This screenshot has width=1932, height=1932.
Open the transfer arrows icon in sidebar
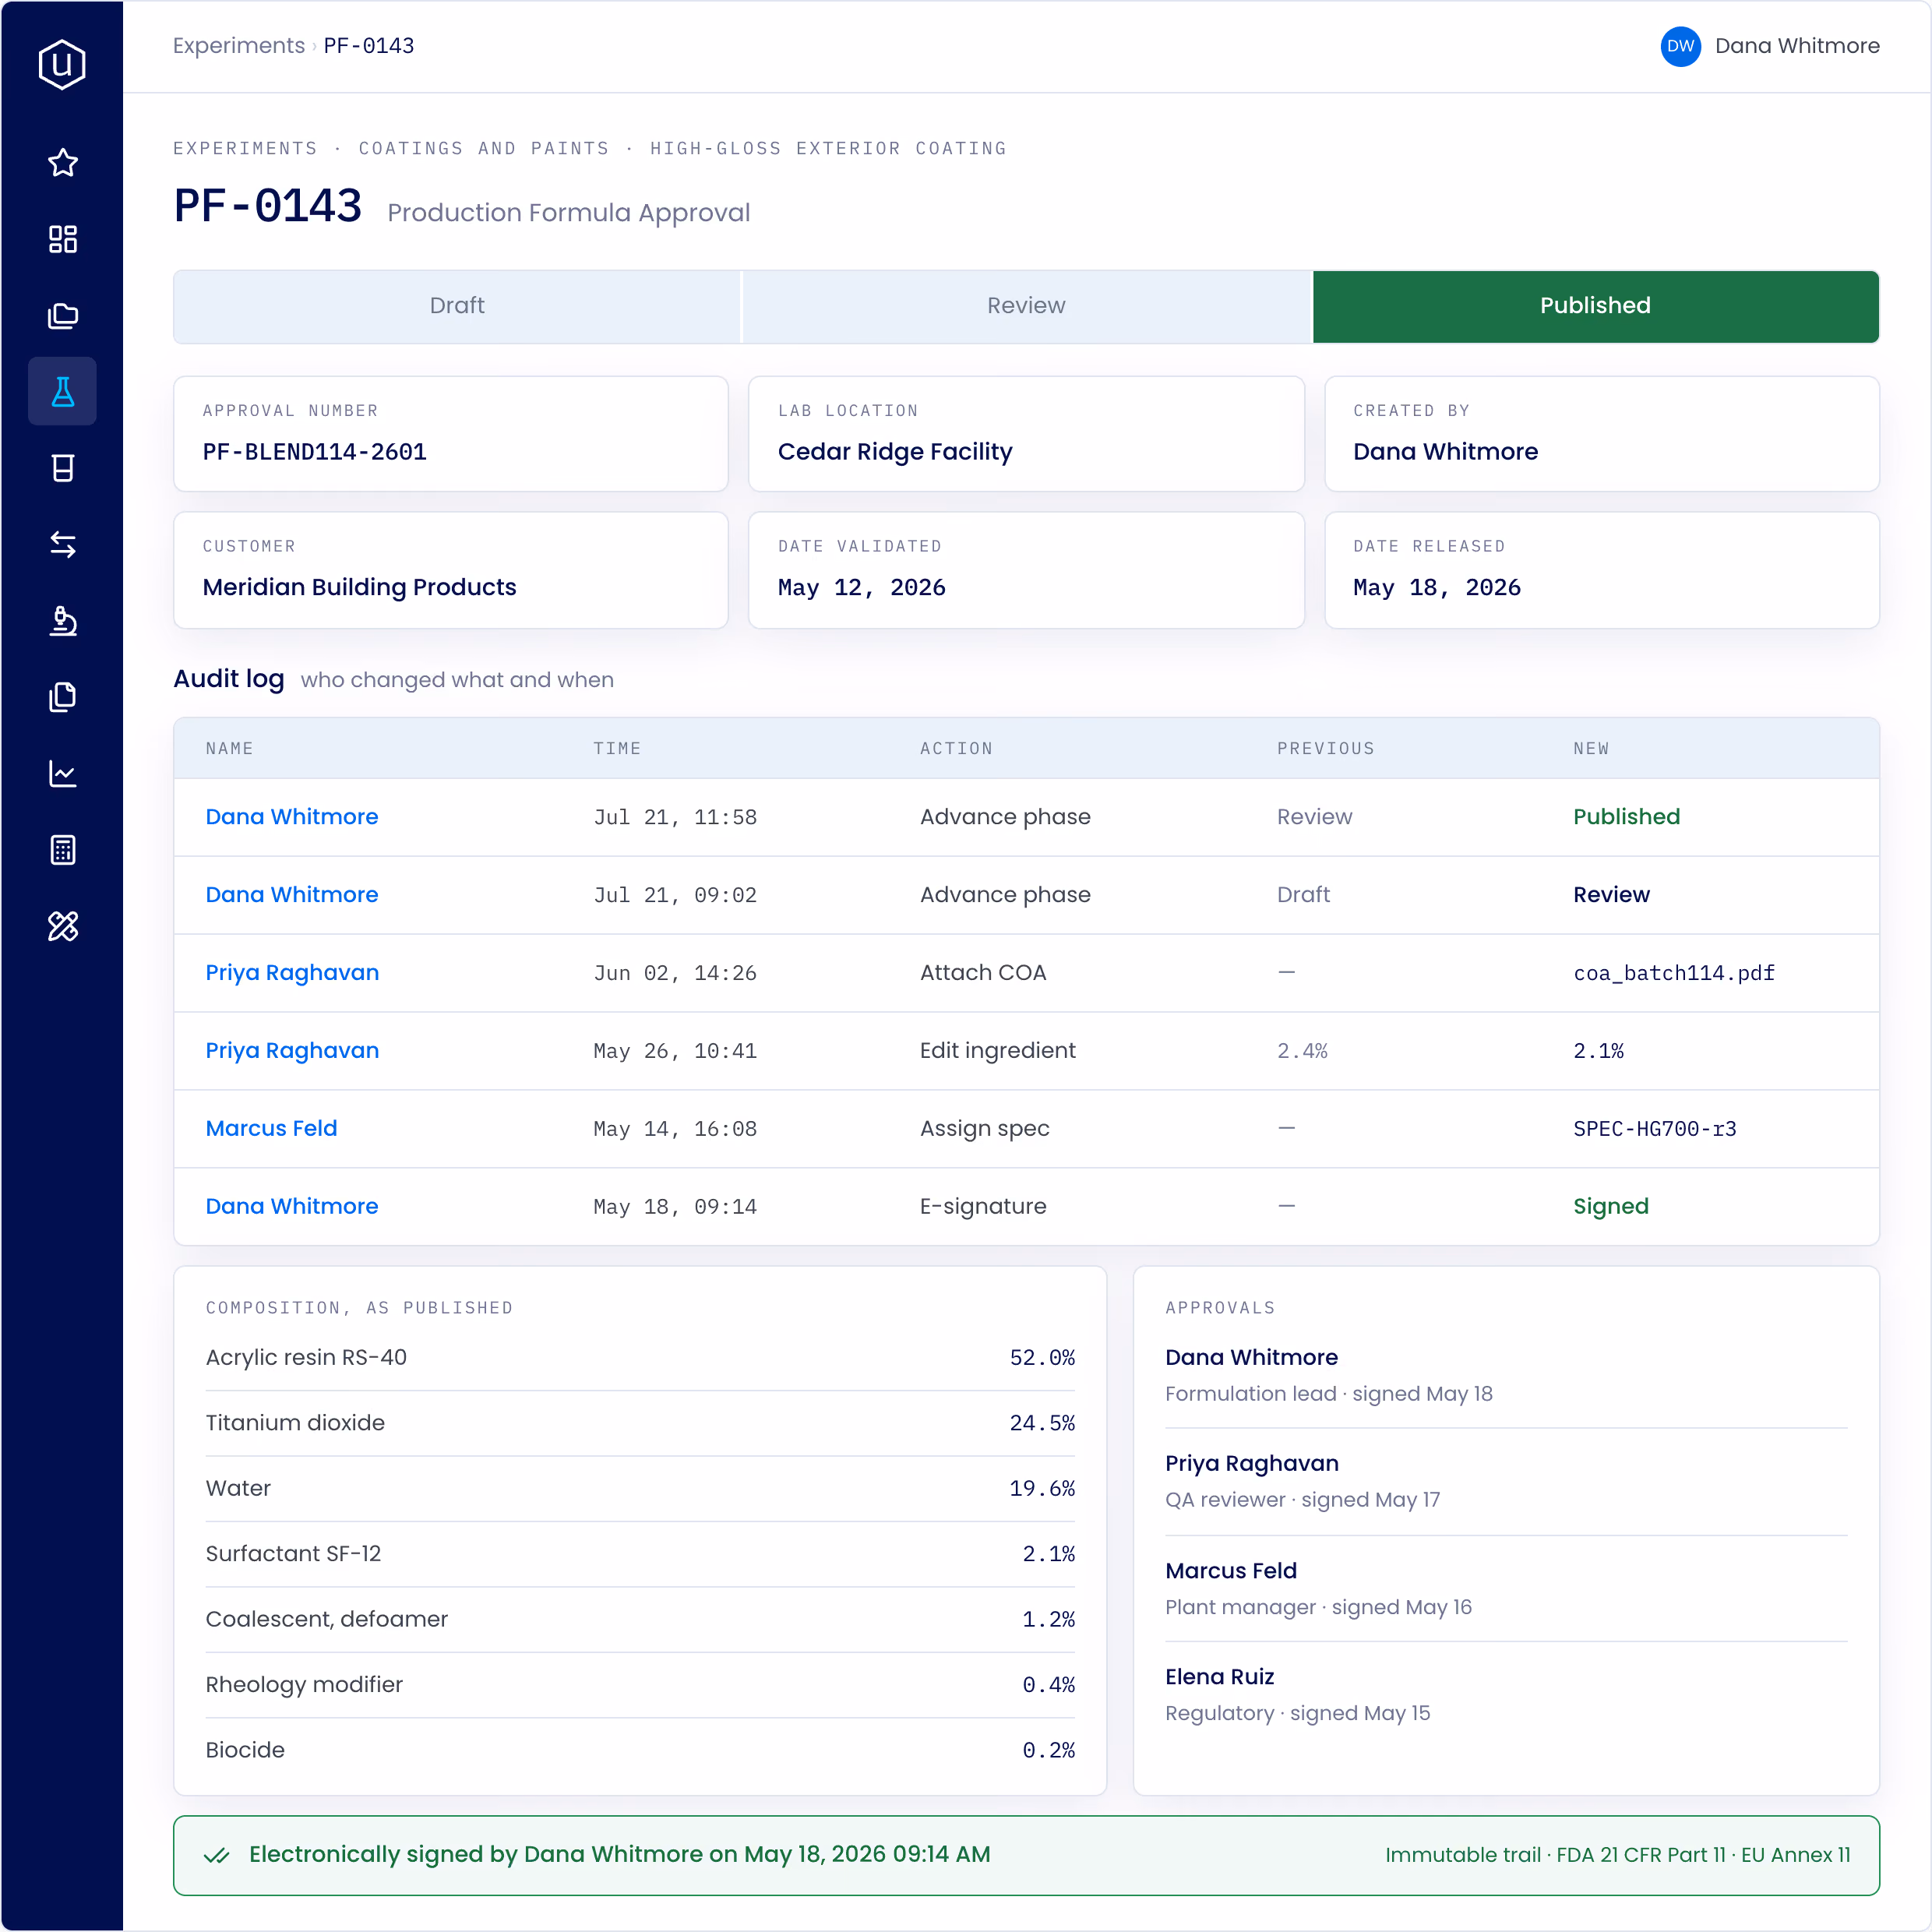(x=63, y=544)
